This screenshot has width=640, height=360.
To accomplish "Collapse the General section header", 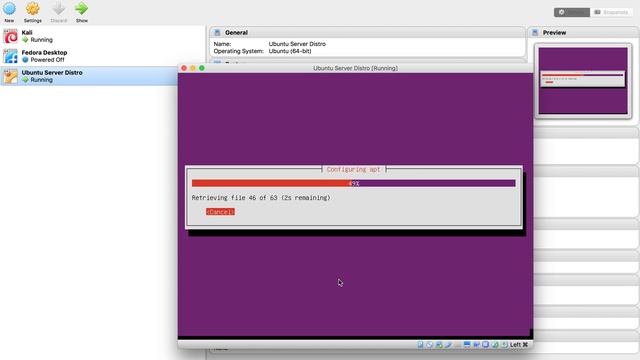I will (367, 33).
